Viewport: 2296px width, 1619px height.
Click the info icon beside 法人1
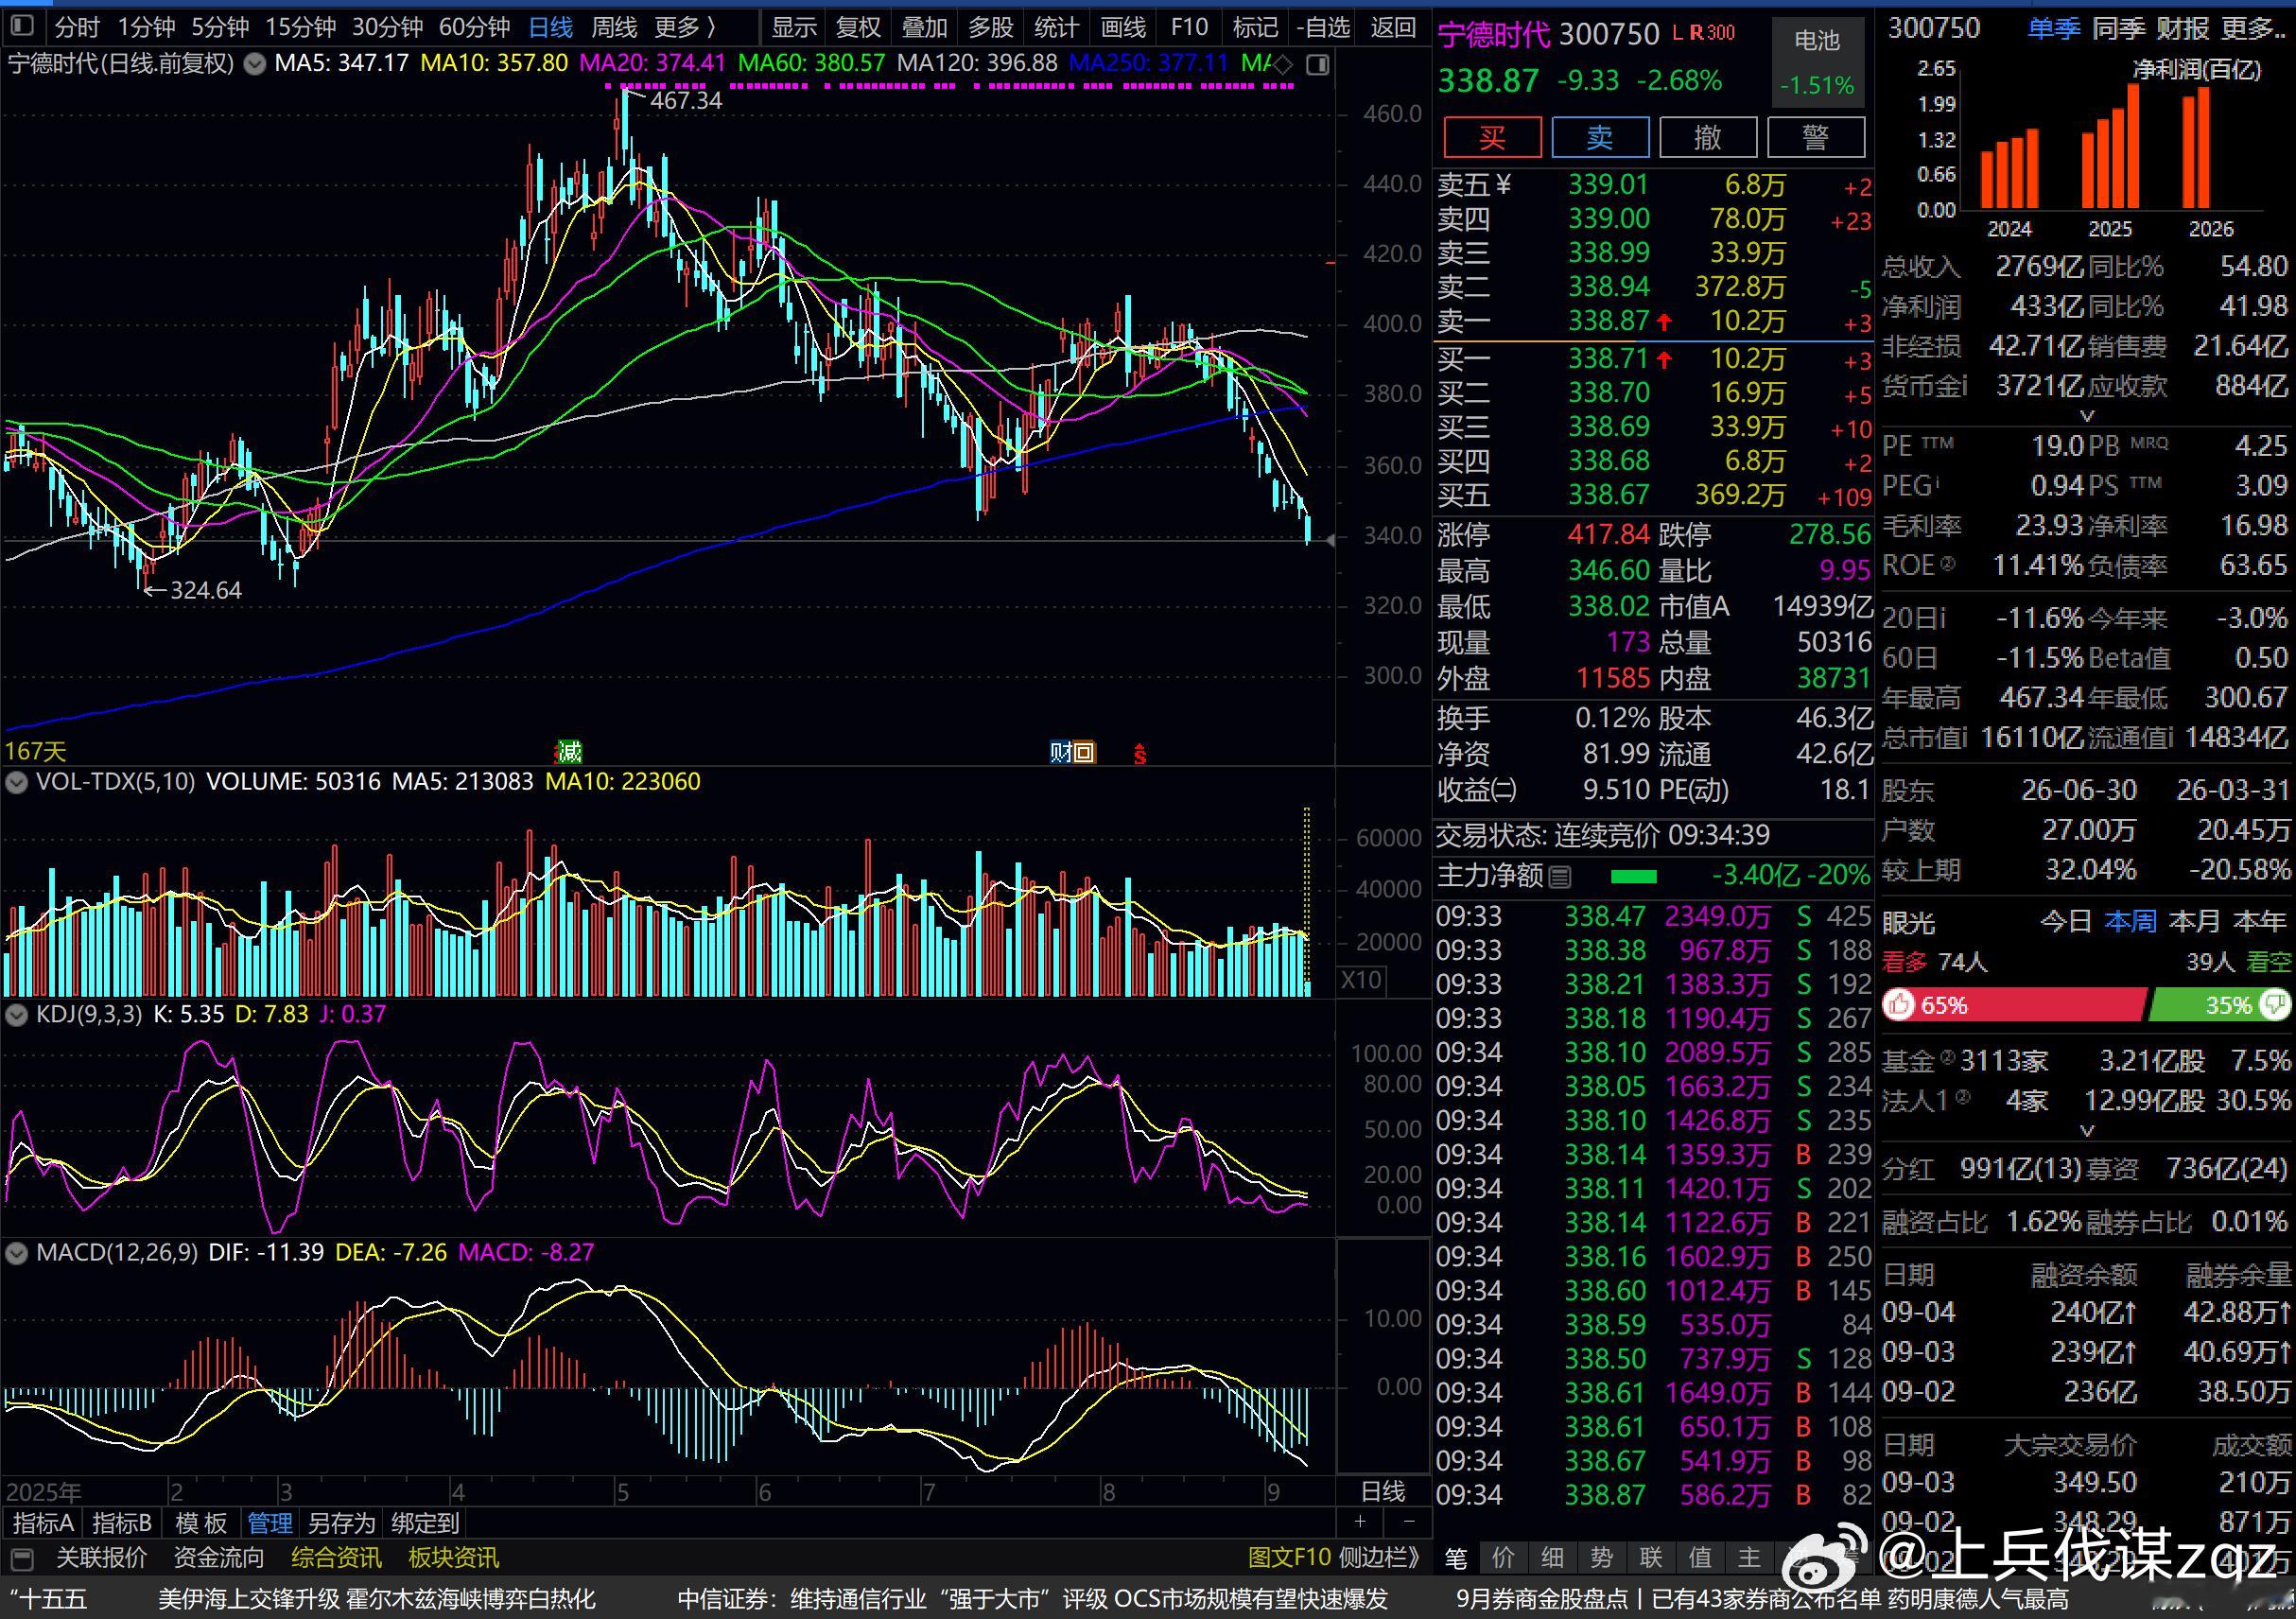click(x=1963, y=1098)
